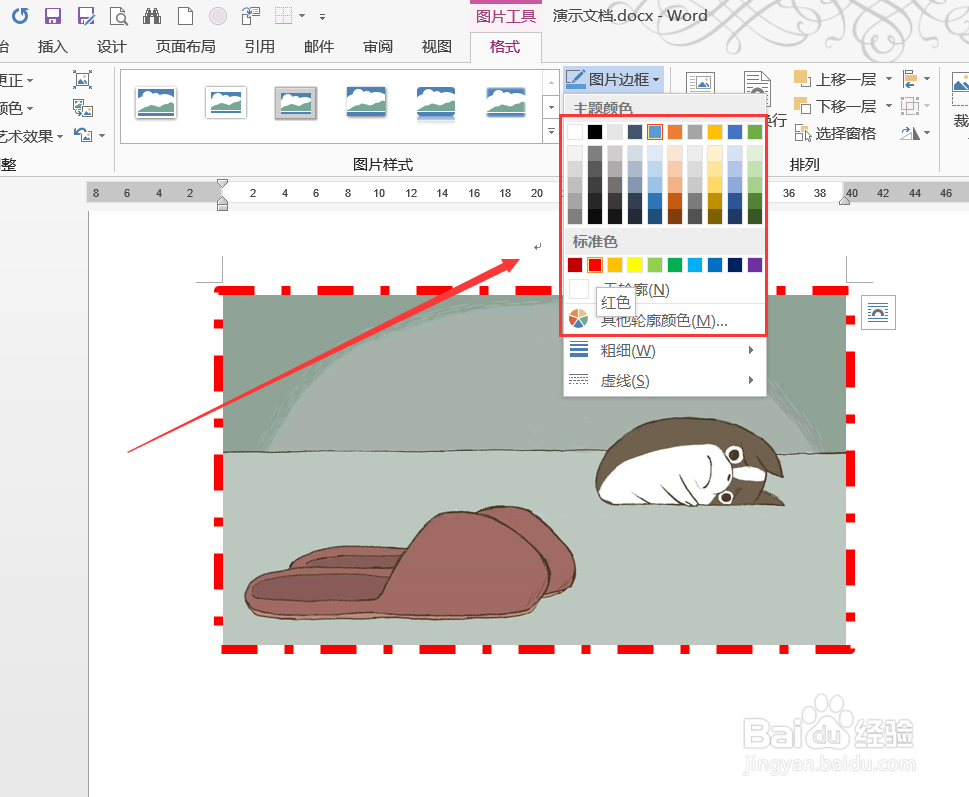The image size is (969, 797).
Task: Click the Layout Options icon beside the picture
Action: tap(878, 313)
